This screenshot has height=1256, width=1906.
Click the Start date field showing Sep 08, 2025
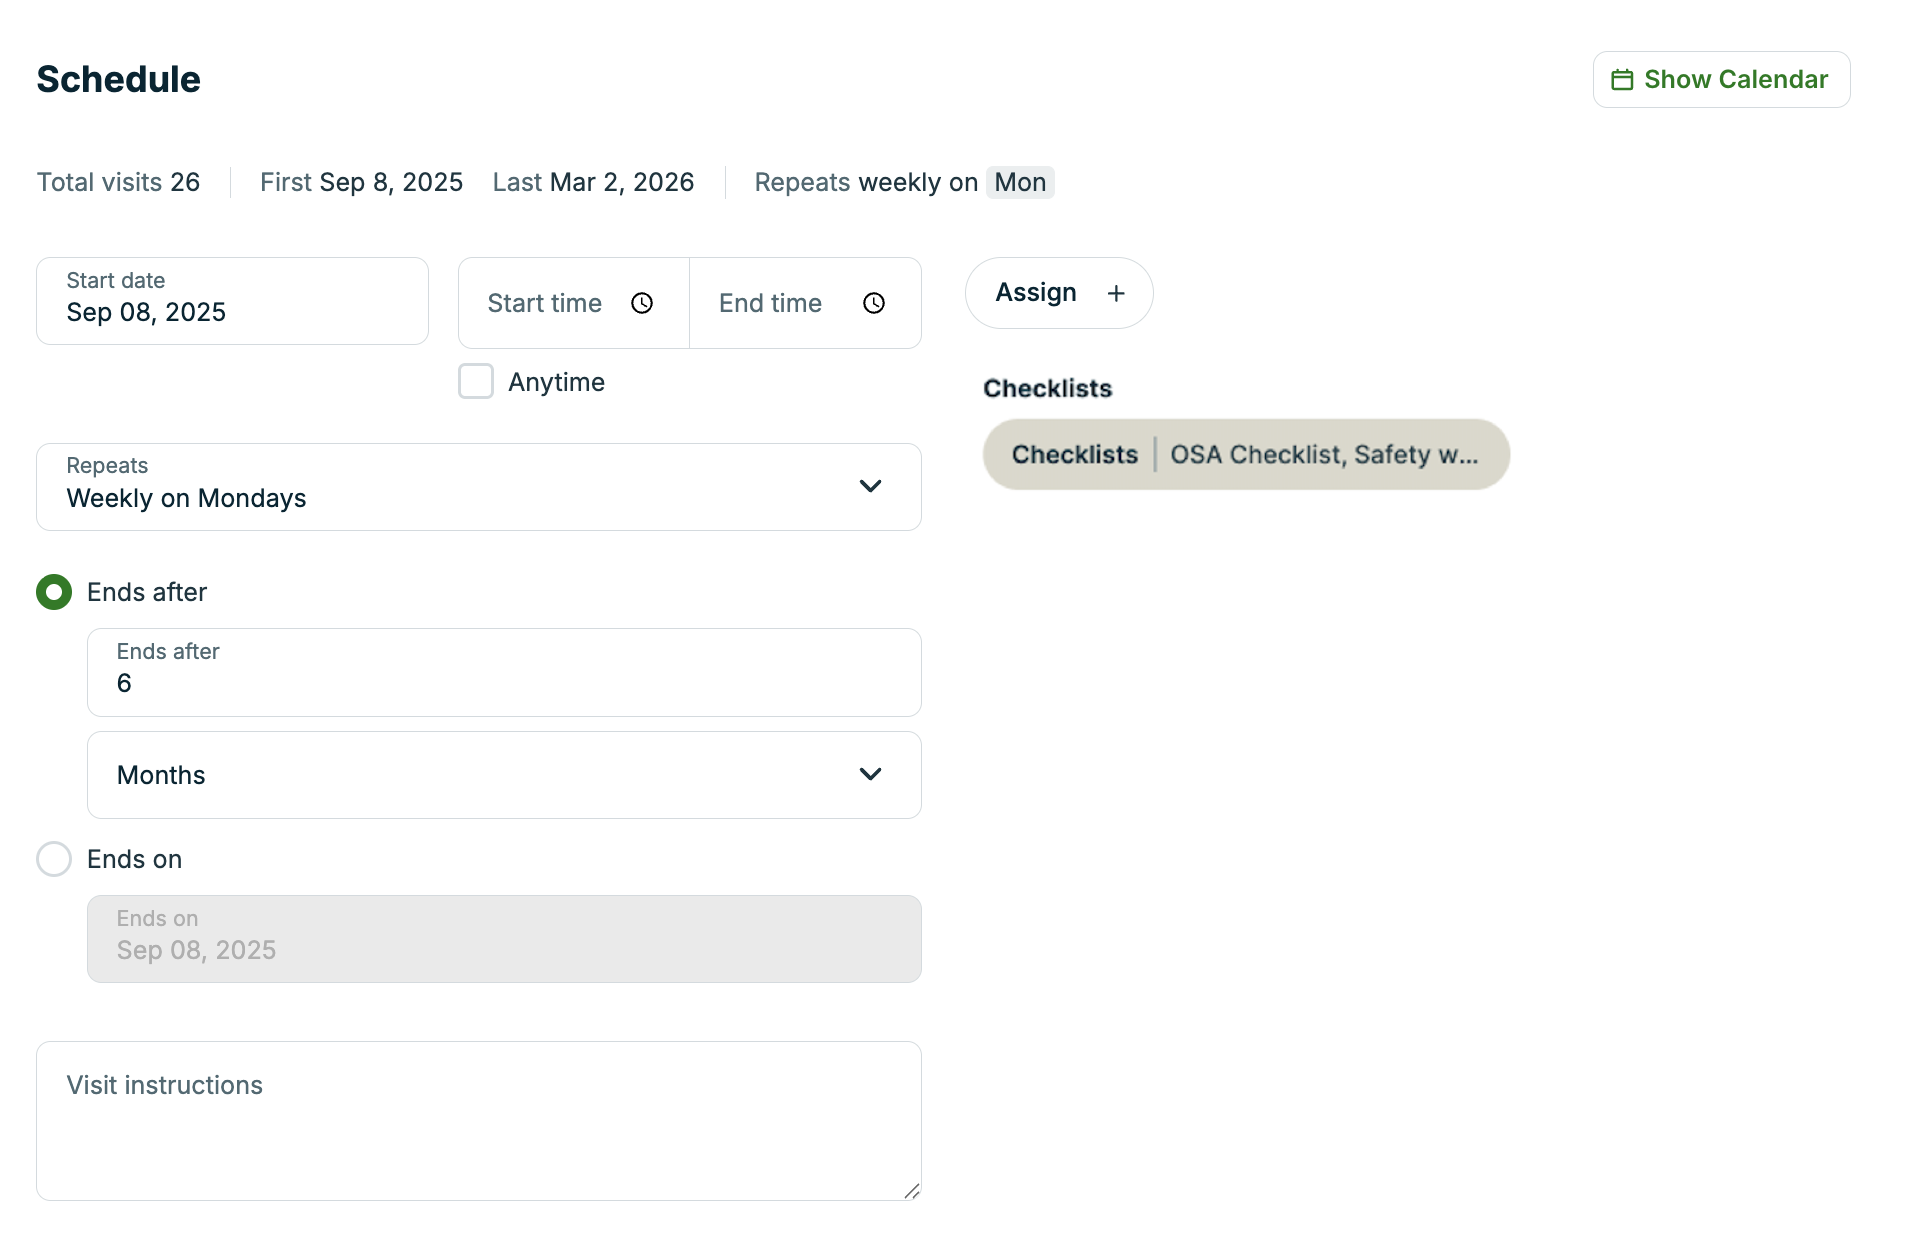tap(232, 301)
